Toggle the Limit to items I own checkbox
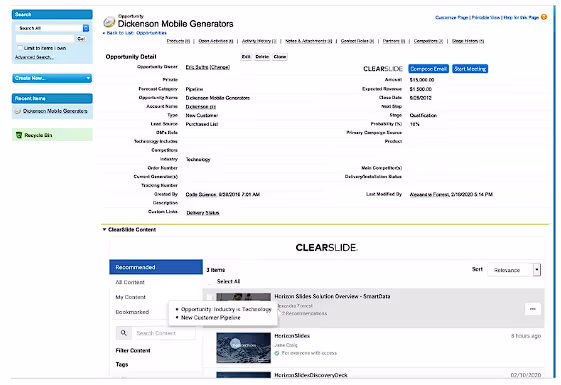The height and width of the screenshot is (385, 561). pyautogui.click(x=20, y=48)
